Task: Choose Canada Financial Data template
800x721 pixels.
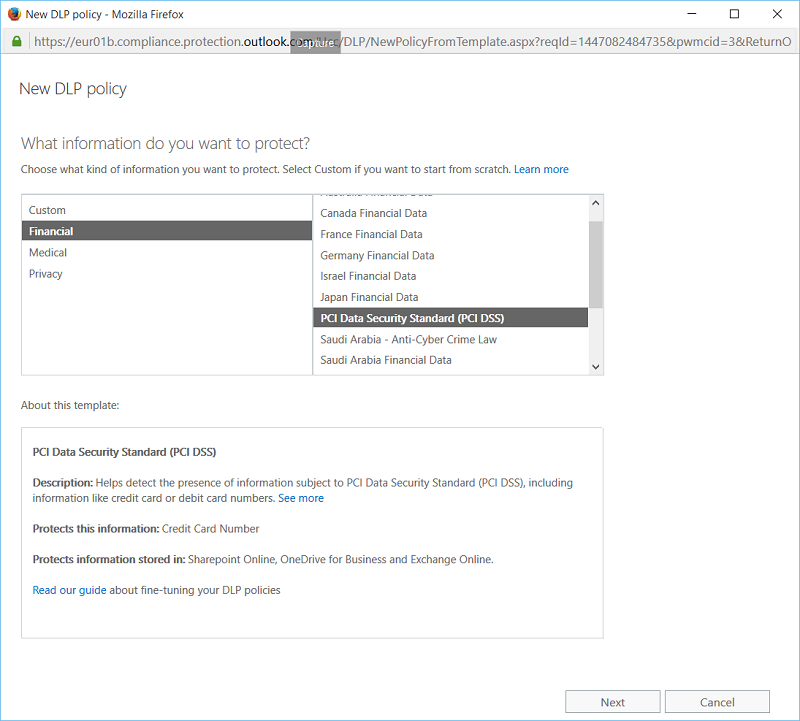Action: tap(451, 213)
